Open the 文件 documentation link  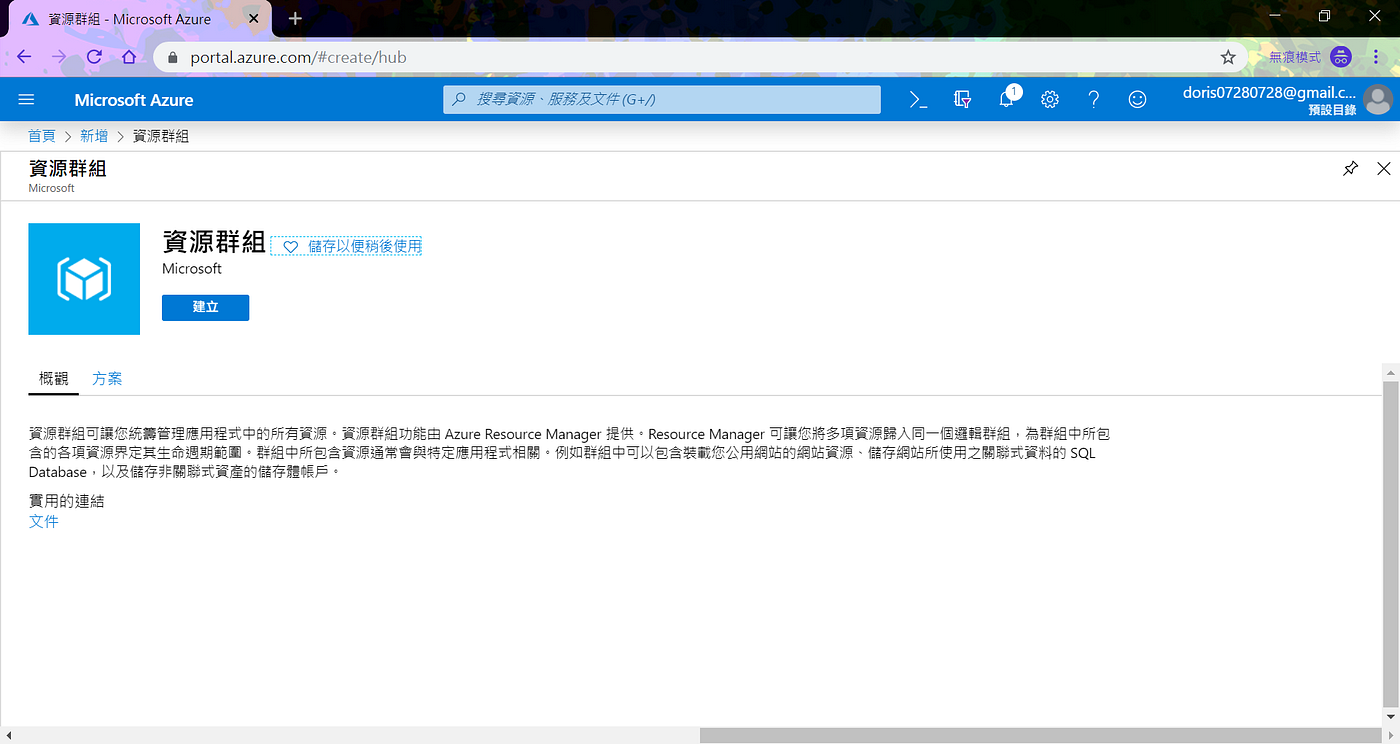point(43,521)
